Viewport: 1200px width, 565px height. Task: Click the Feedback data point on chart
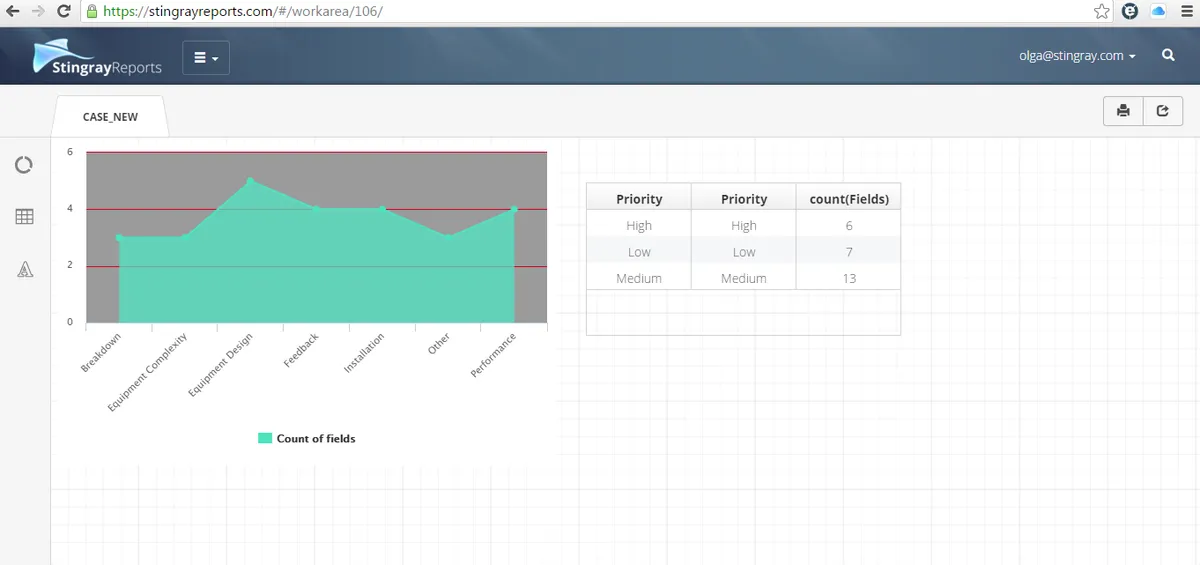click(316, 209)
